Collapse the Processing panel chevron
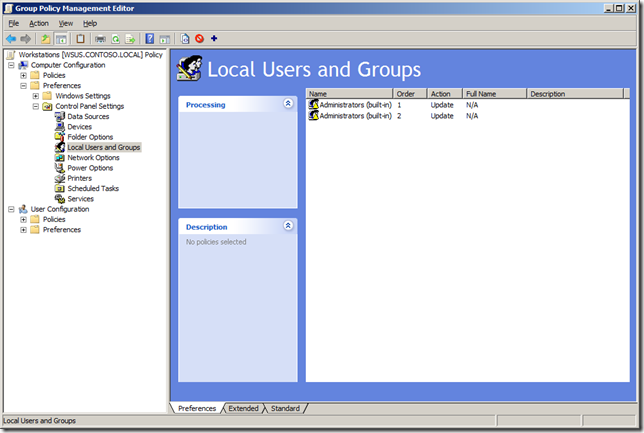 tap(288, 104)
